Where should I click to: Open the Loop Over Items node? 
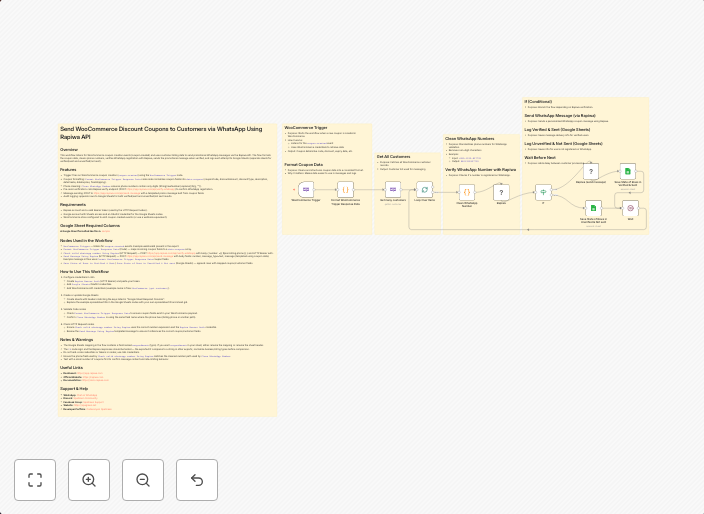[425, 190]
